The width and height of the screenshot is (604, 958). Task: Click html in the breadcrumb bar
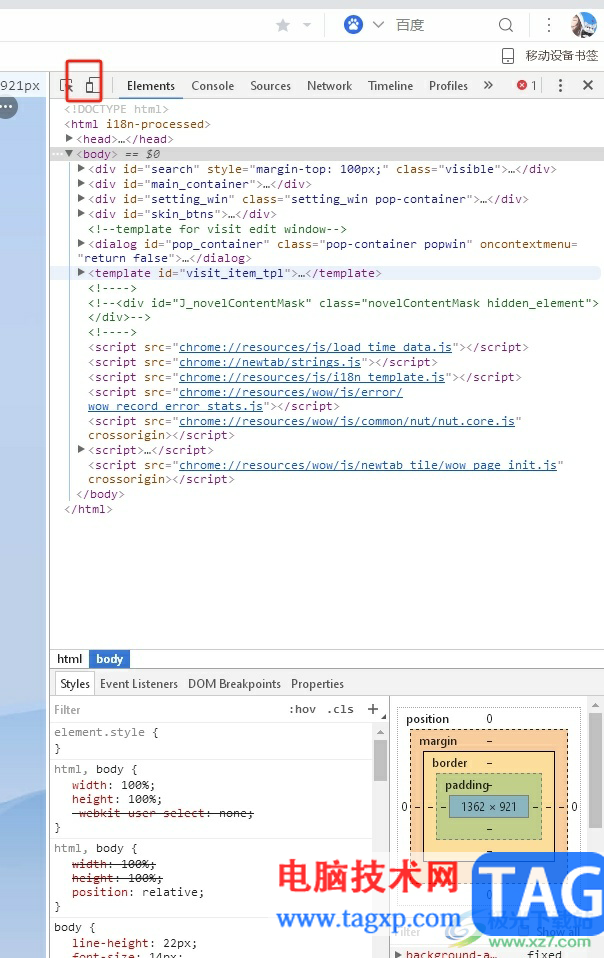click(x=70, y=659)
